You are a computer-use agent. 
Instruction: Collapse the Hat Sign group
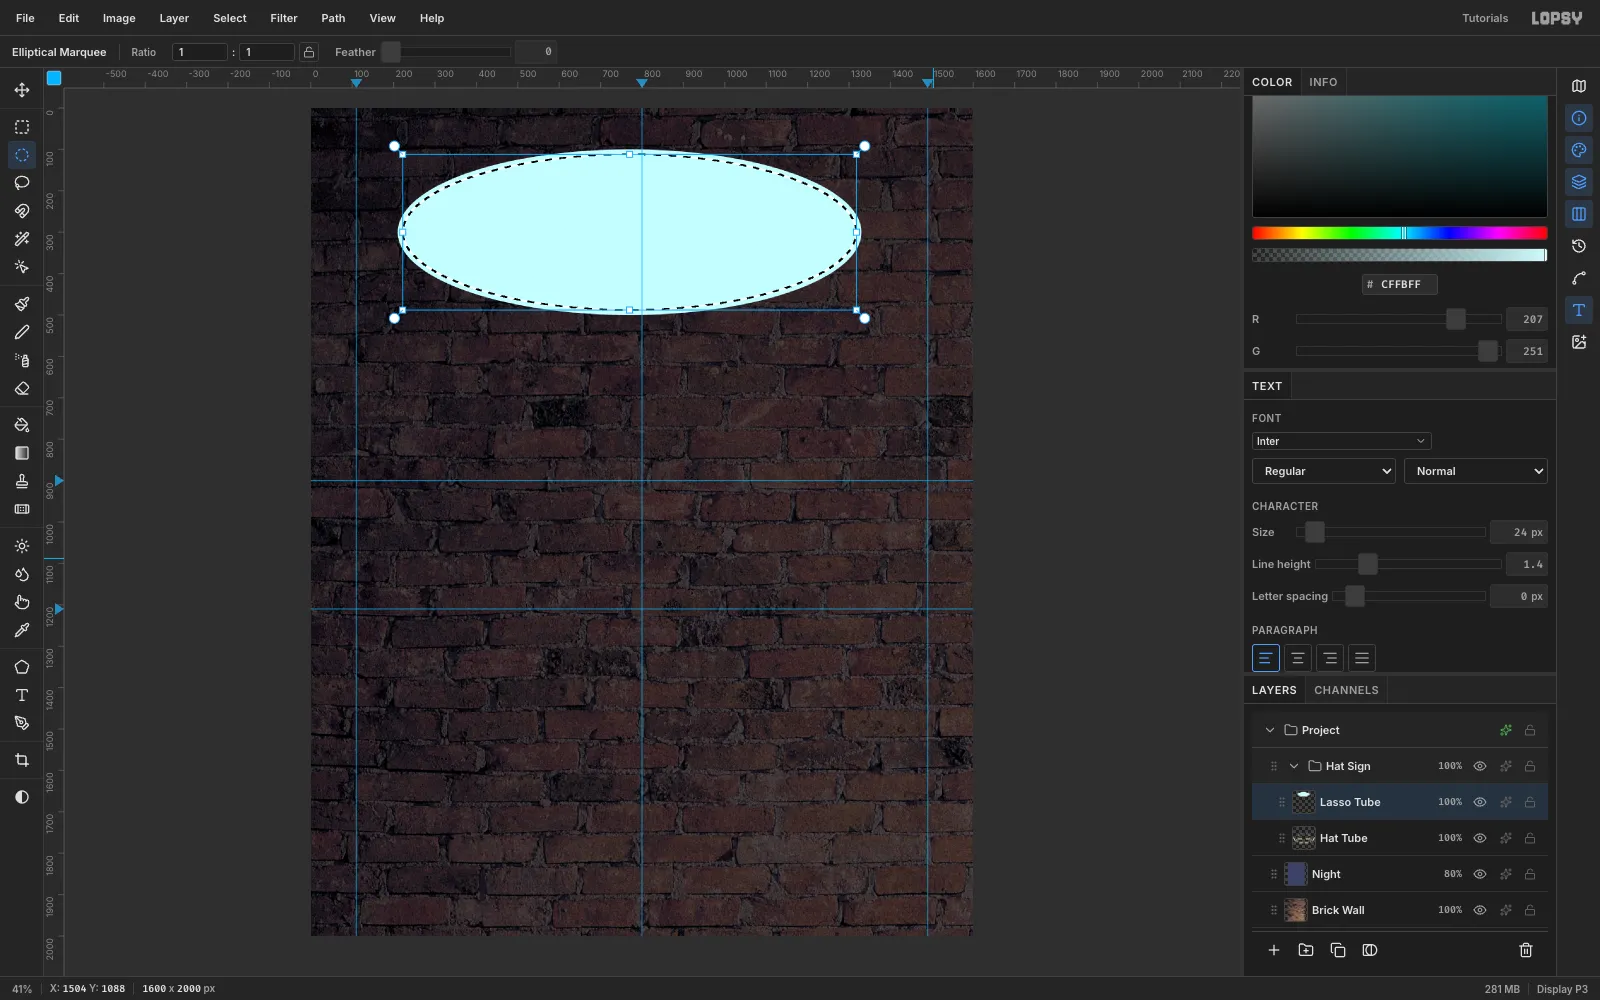pyautogui.click(x=1294, y=766)
